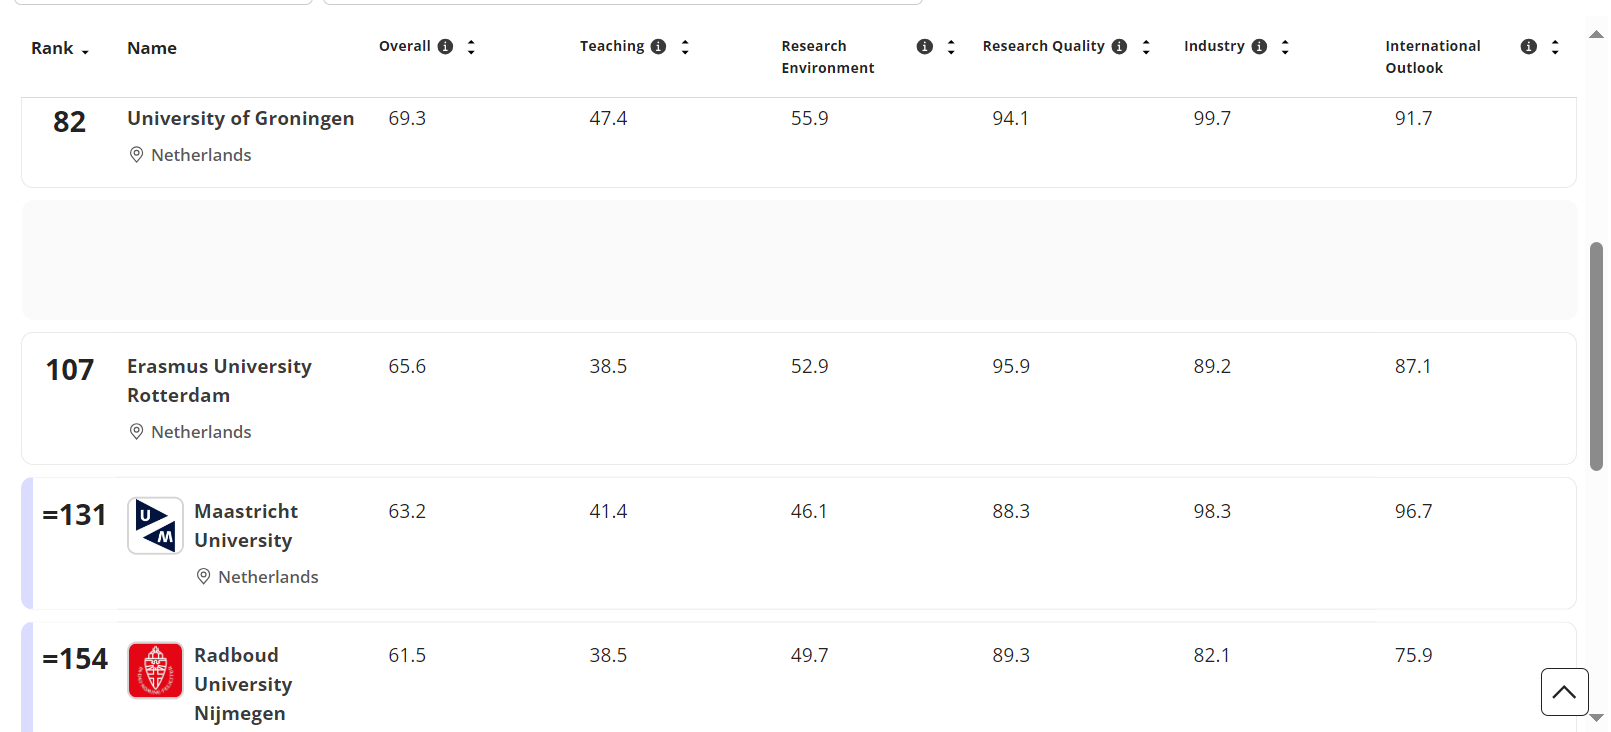Click the Overall score info icon
The height and width of the screenshot is (732, 1611).
446,47
